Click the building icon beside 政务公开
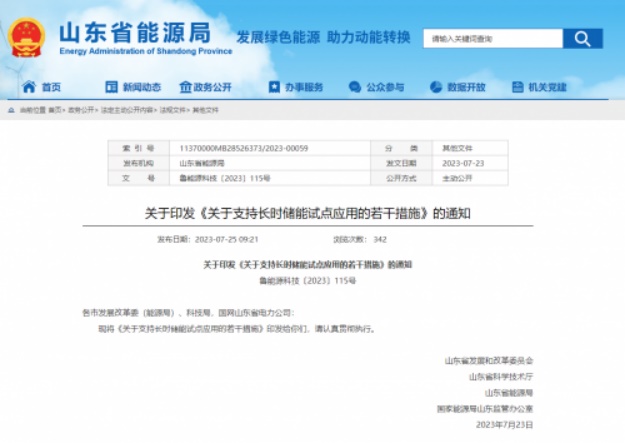 (x=185, y=87)
